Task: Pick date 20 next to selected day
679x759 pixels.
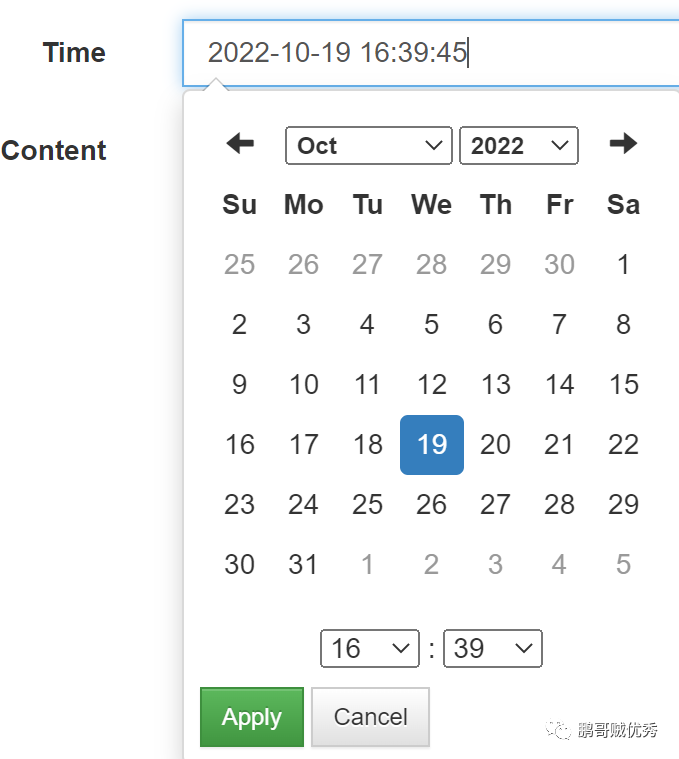Action: point(495,445)
